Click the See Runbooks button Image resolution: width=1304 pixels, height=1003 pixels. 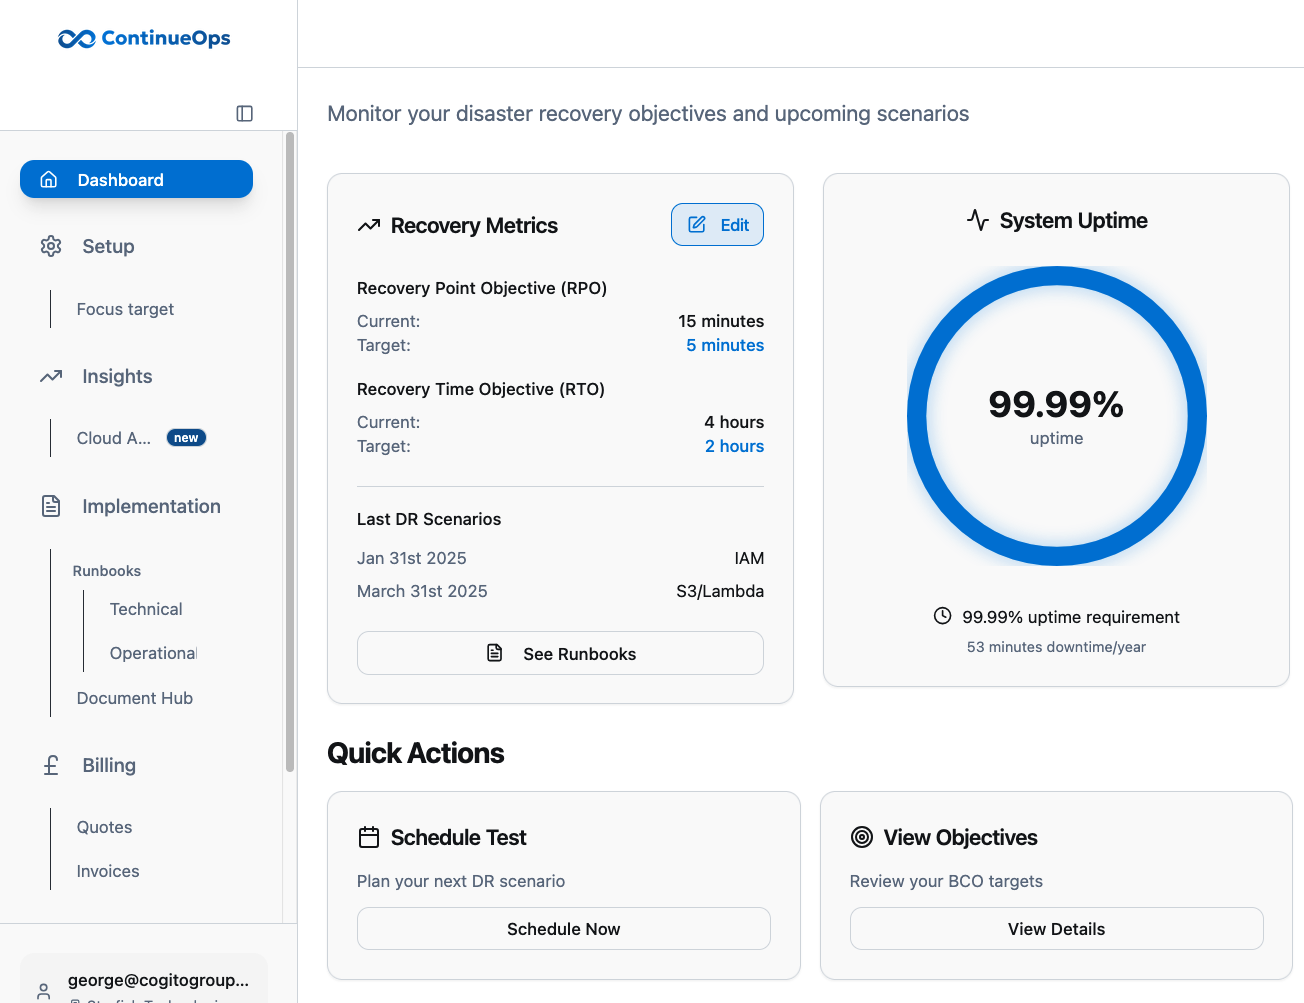click(560, 654)
